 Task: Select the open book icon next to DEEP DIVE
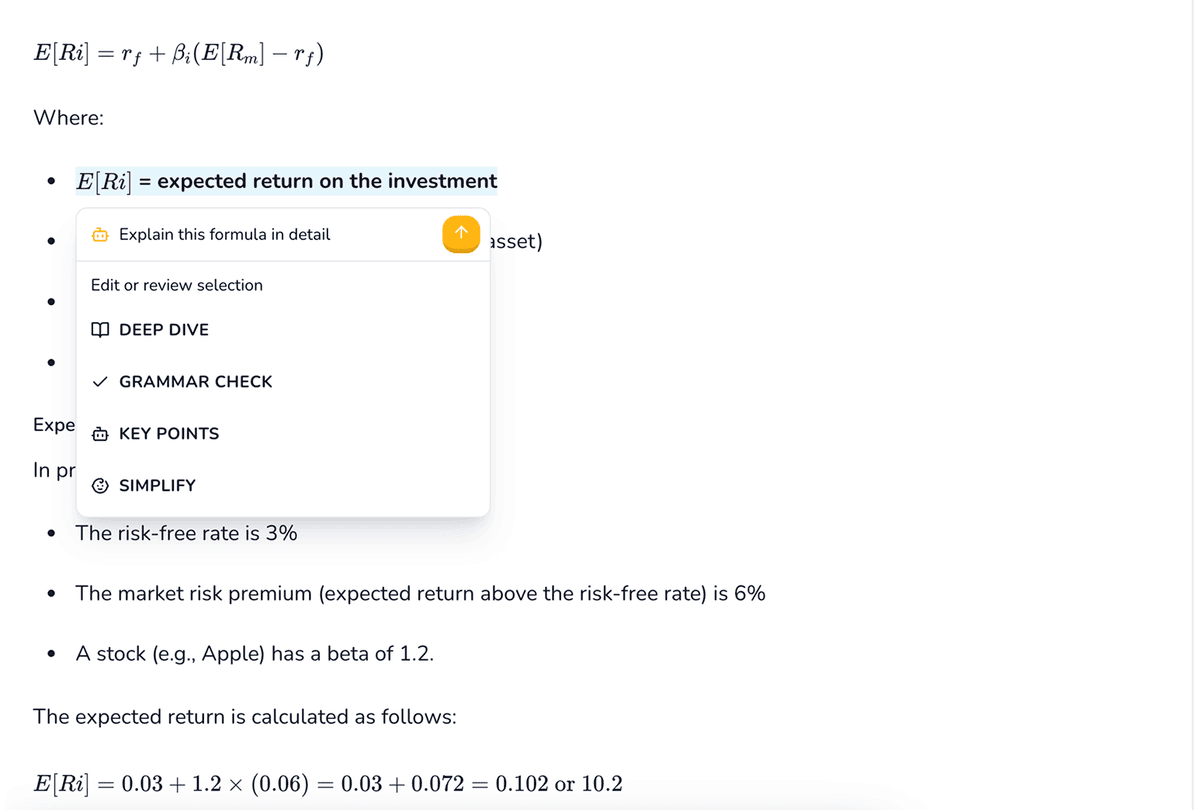(x=99, y=329)
